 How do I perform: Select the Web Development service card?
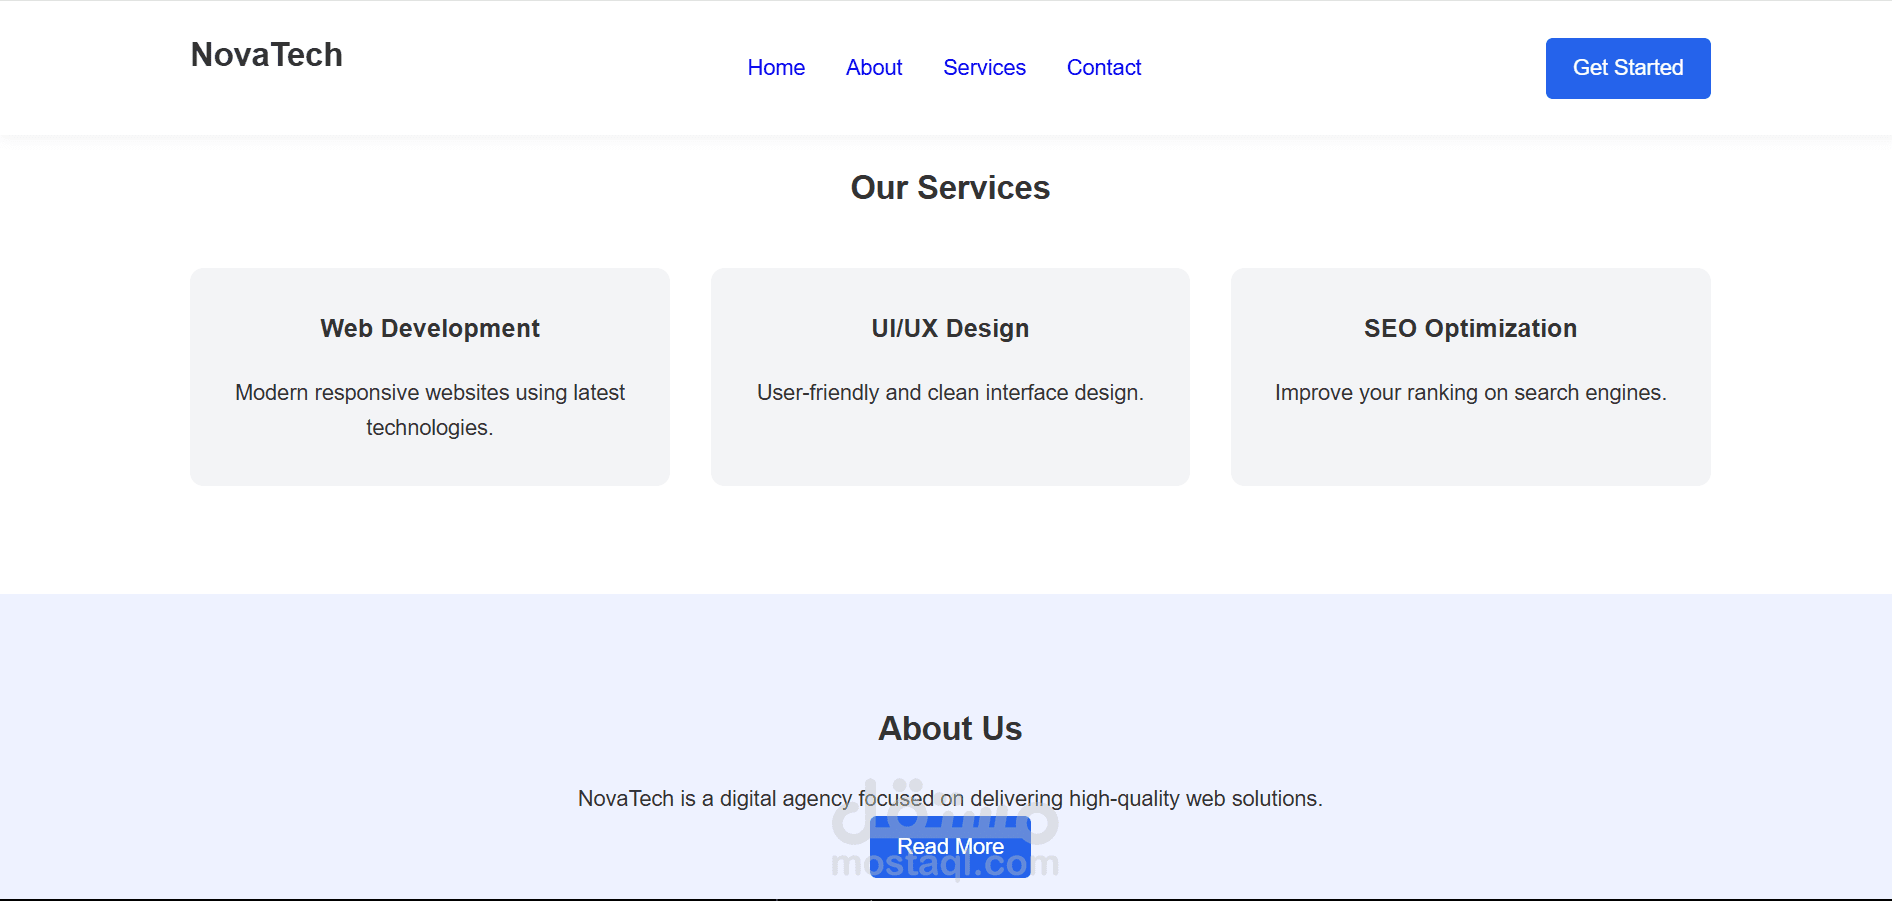click(429, 377)
